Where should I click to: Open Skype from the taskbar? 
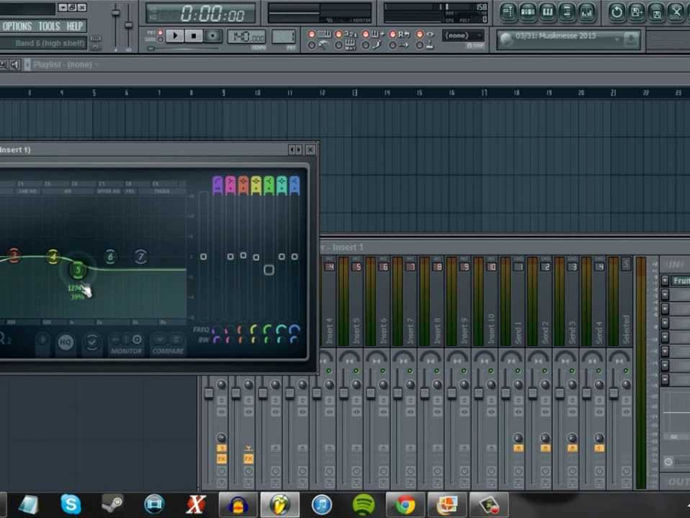point(71,504)
